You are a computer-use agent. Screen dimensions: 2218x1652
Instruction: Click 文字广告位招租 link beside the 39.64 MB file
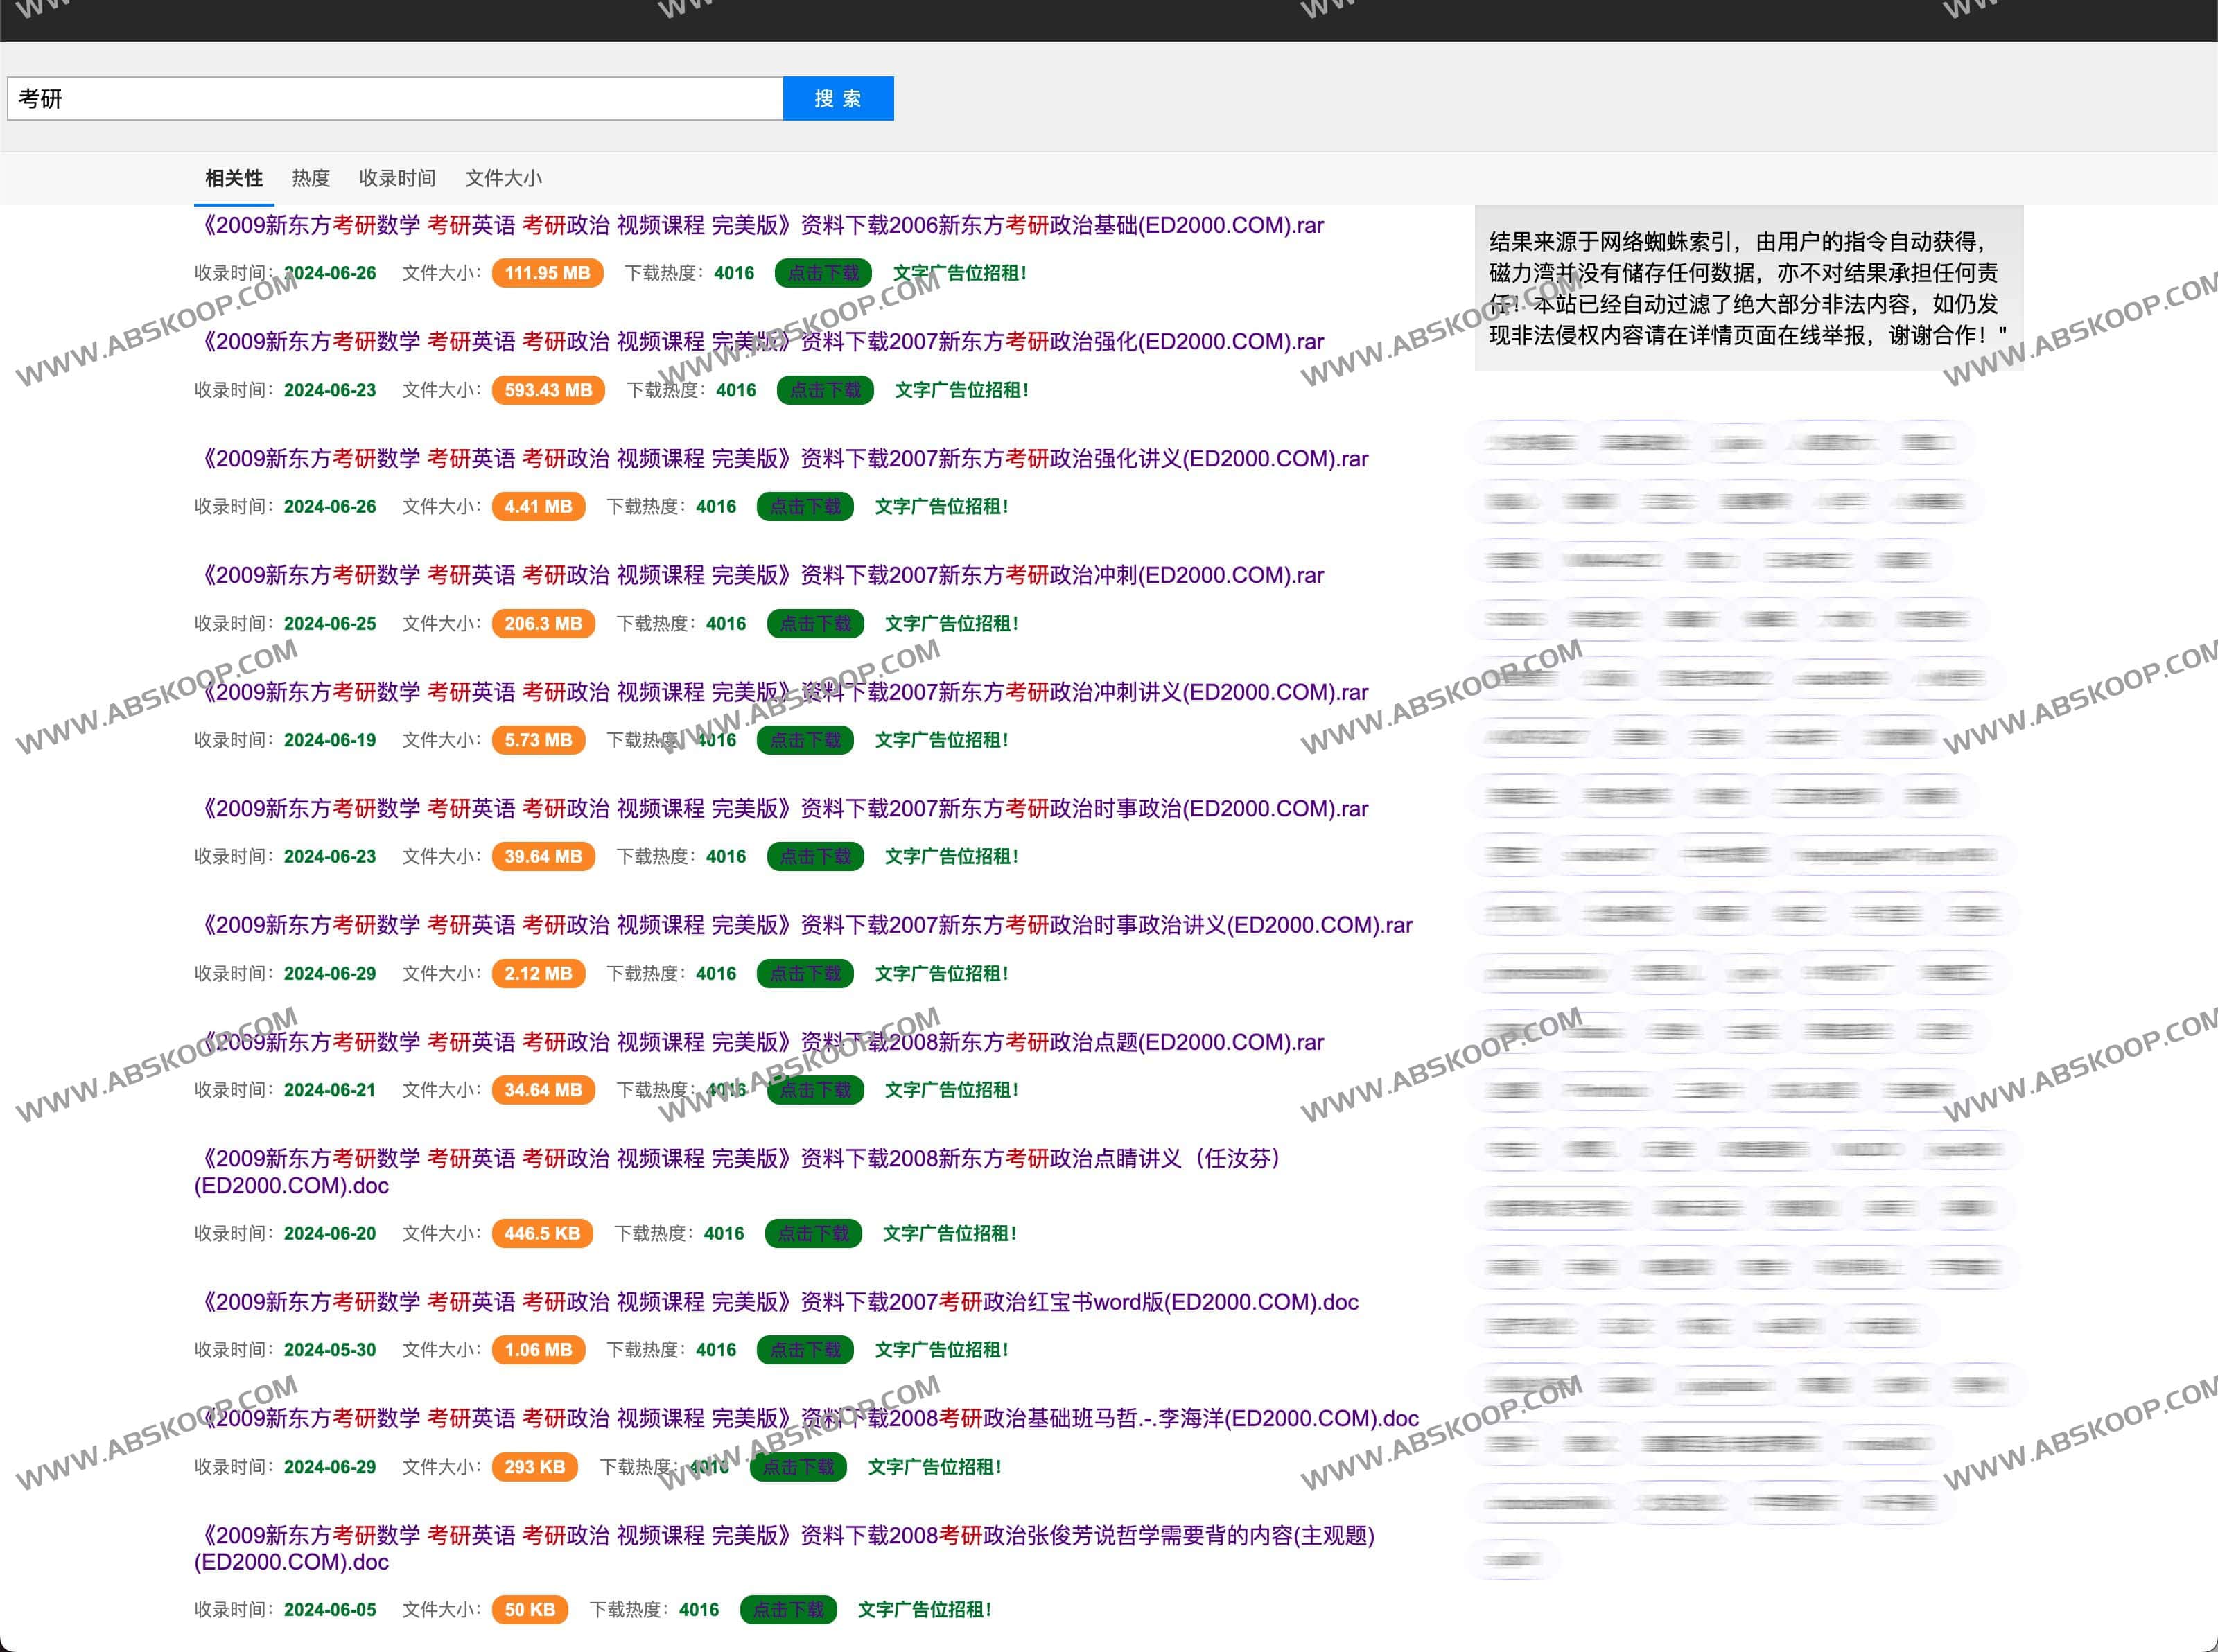[x=951, y=856]
